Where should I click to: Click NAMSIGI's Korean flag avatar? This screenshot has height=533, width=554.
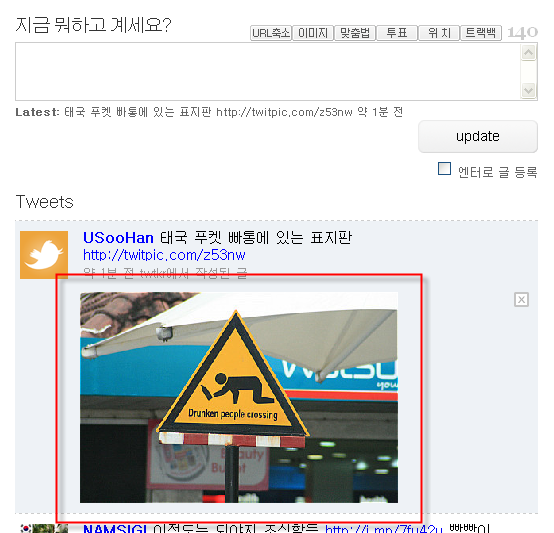tap(44, 529)
